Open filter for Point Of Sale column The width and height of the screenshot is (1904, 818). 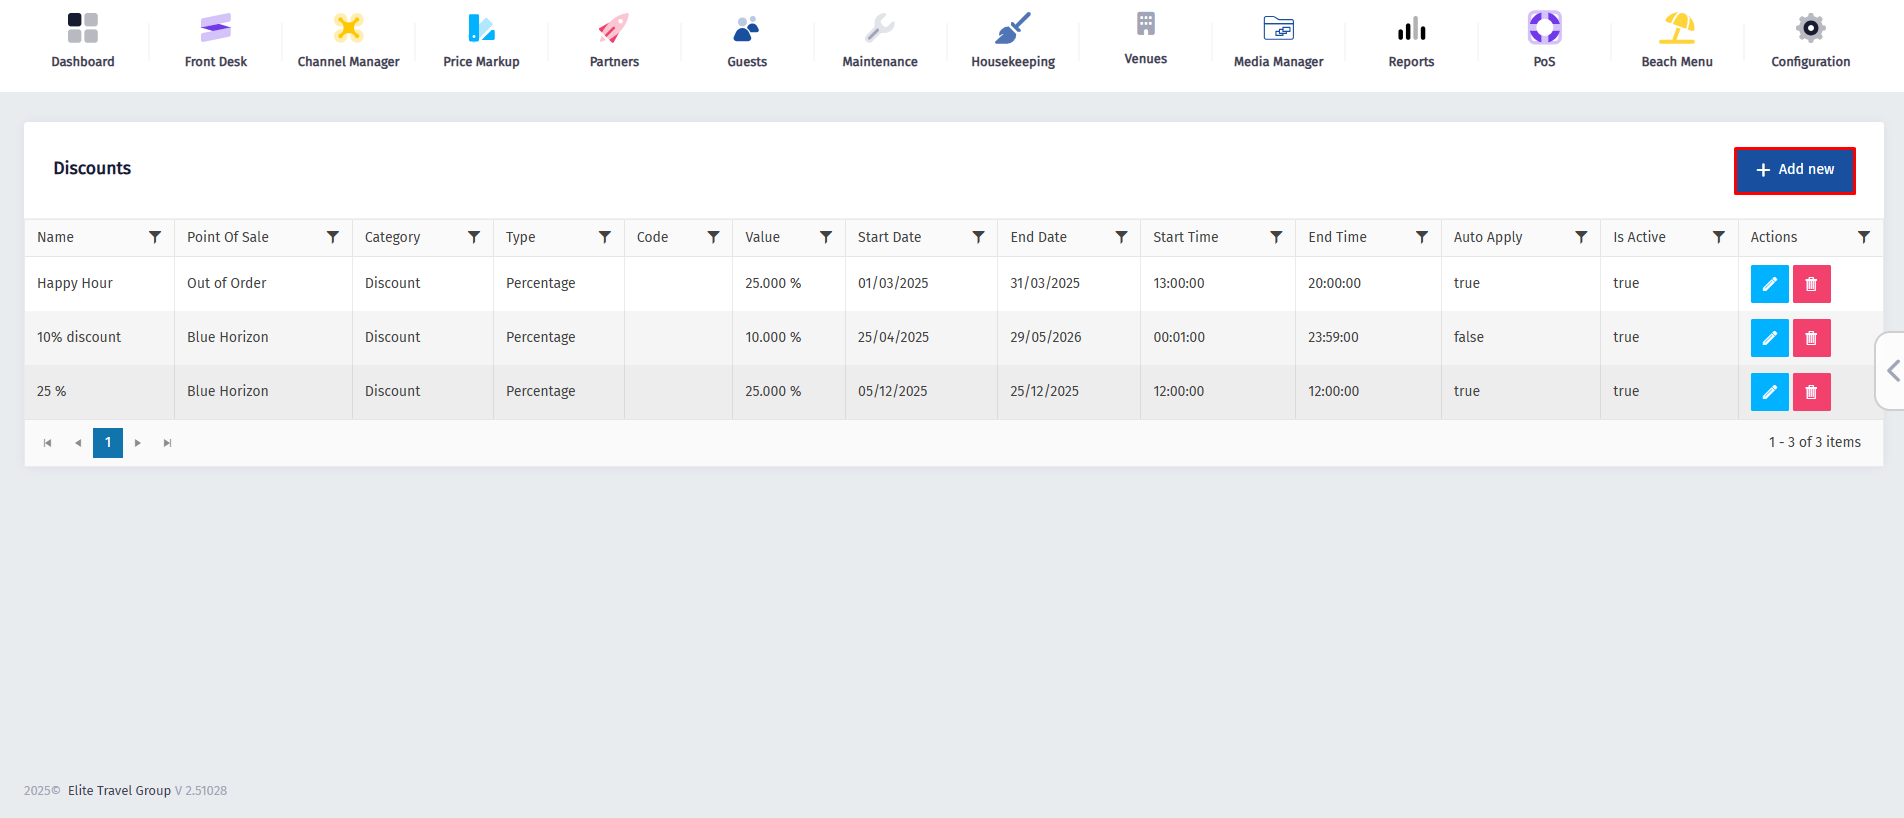[333, 237]
